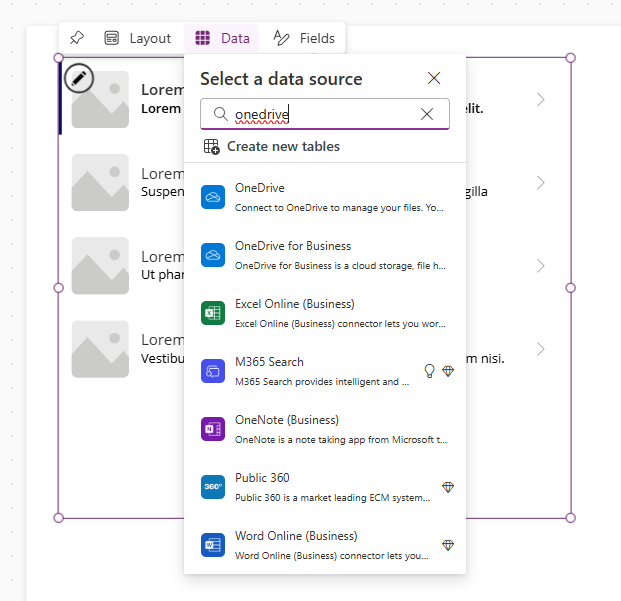Click the bottom-right gallery resize handle
The image size is (621, 601).
570,517
